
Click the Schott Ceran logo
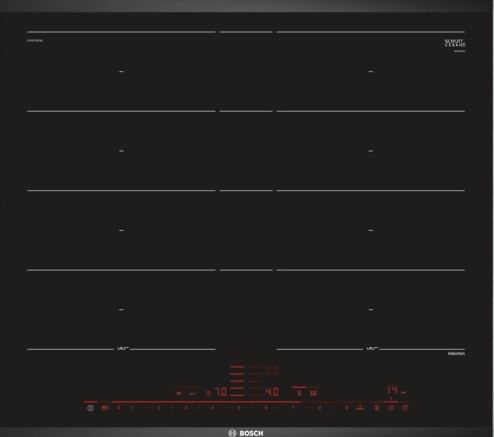[455, 43]
